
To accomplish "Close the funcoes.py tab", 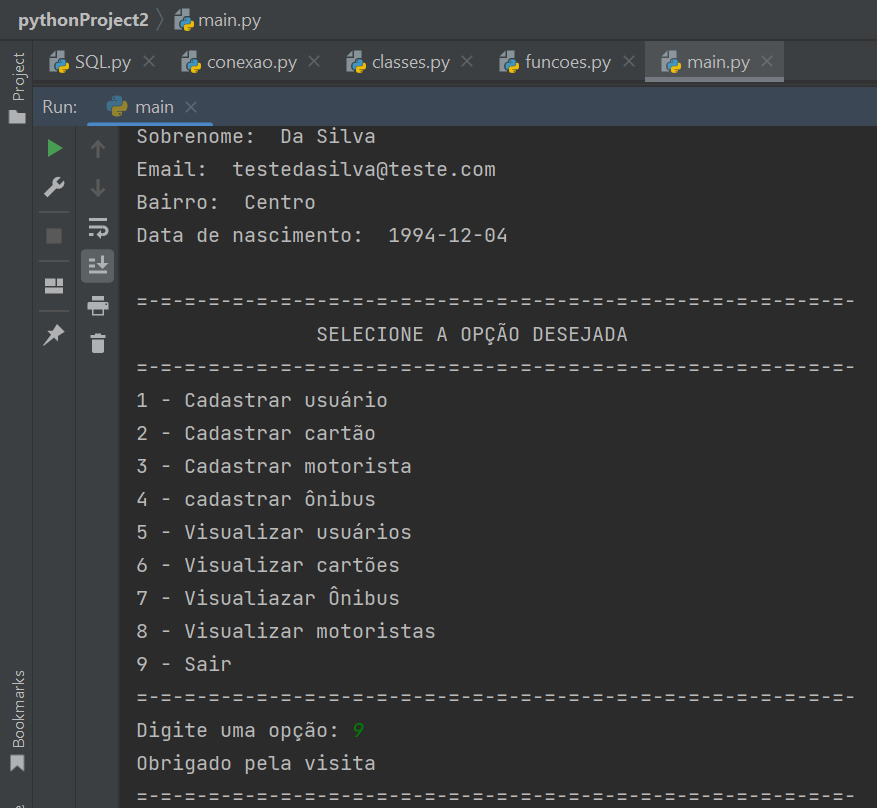I will [x=629, y=61].
